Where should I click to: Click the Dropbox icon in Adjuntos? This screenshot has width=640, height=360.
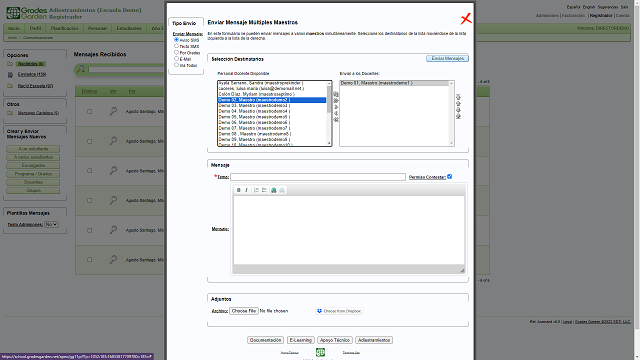click(x=319, y=311)
